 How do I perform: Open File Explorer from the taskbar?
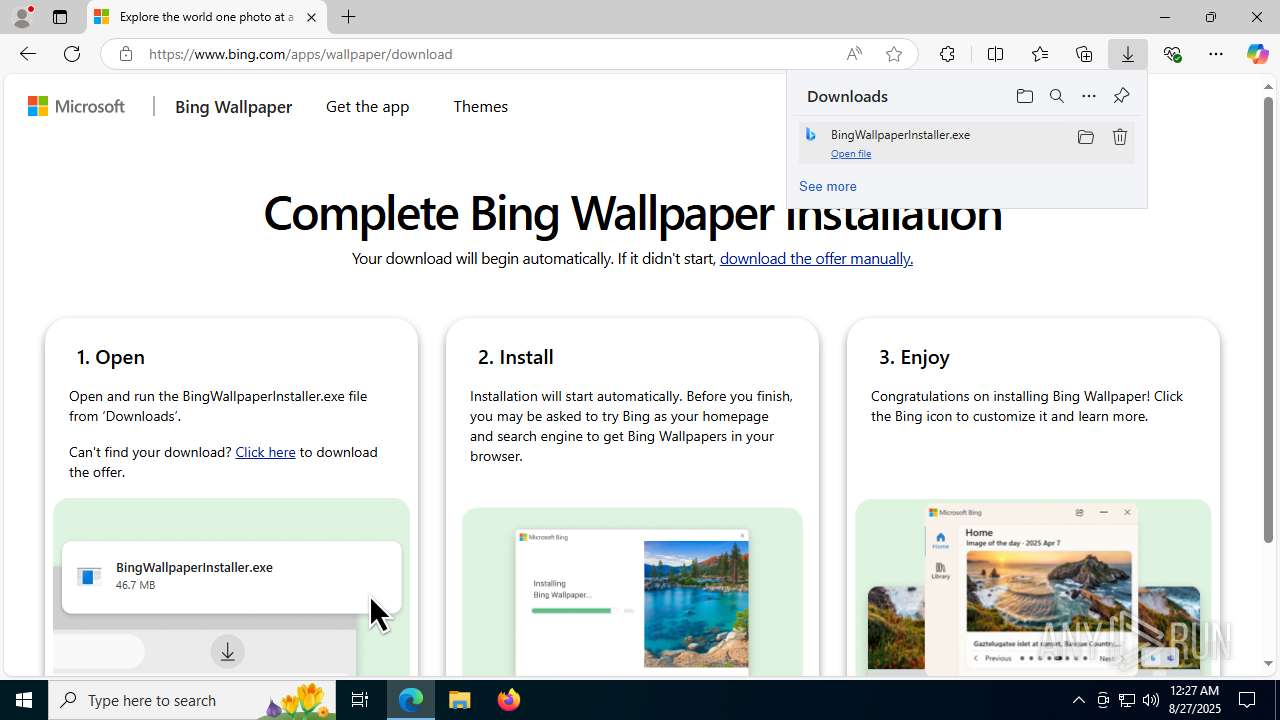coord(460,700)
